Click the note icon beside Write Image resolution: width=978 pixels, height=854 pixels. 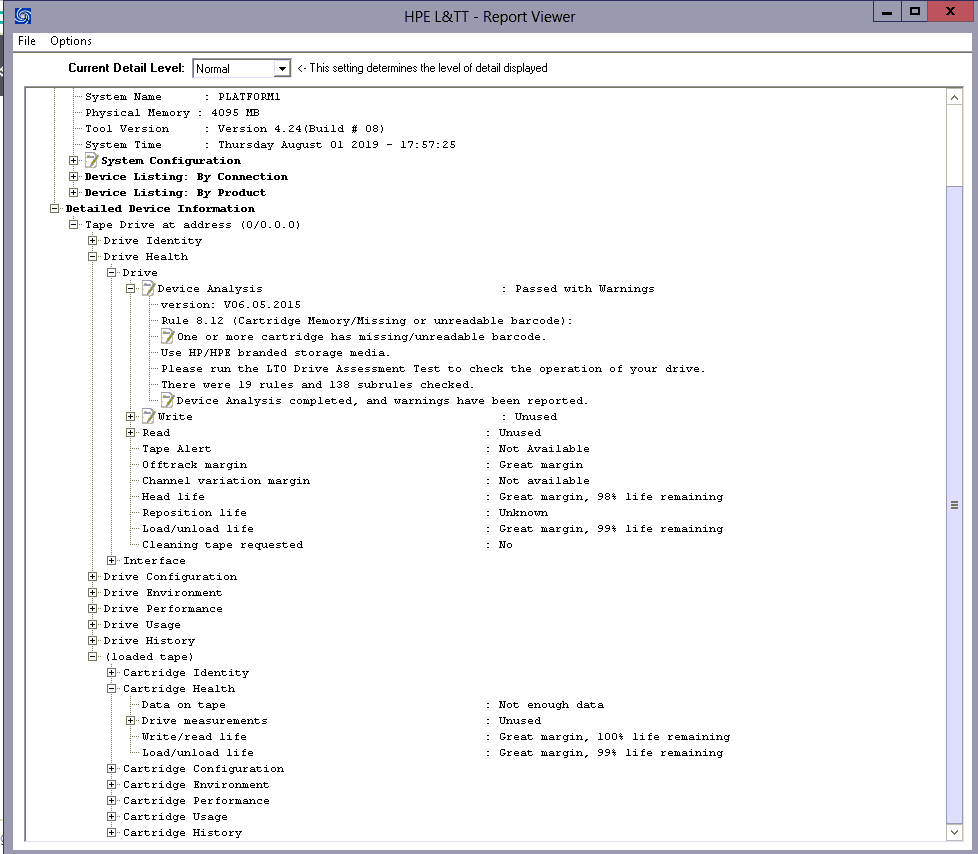pyautogui.click(x=148, y=416)
